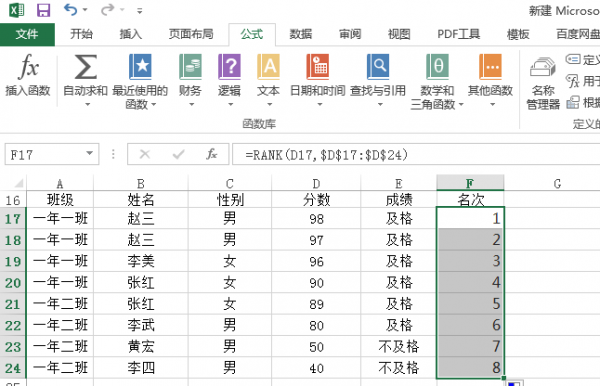The height and width of the screenshot is (386, 600).
Task: Click the 定义名称 icon in the ribbon
Action: (x=573, y=59)
